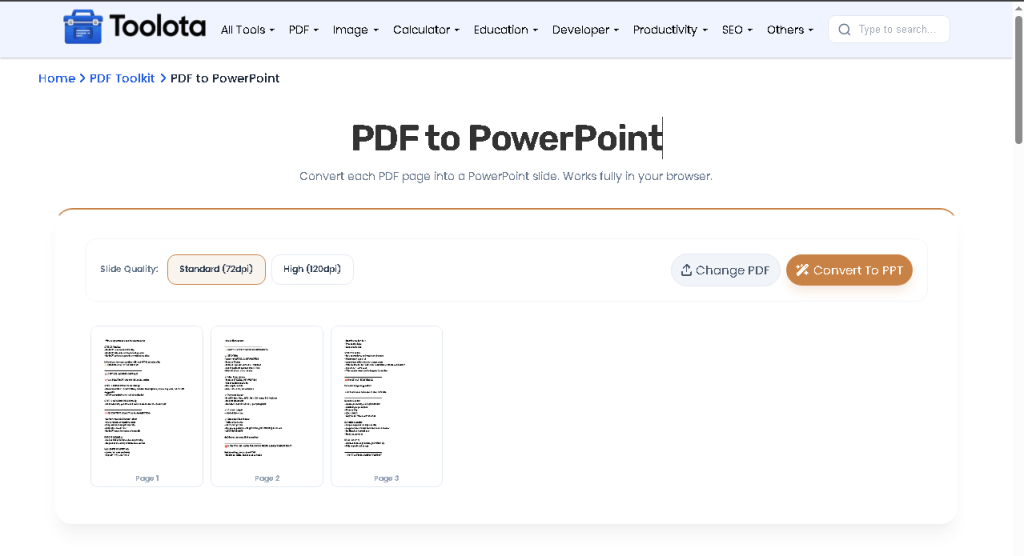
Task: Open the All Tools dropdown menu
Action: pyautogui.click(x=248, y=30)
